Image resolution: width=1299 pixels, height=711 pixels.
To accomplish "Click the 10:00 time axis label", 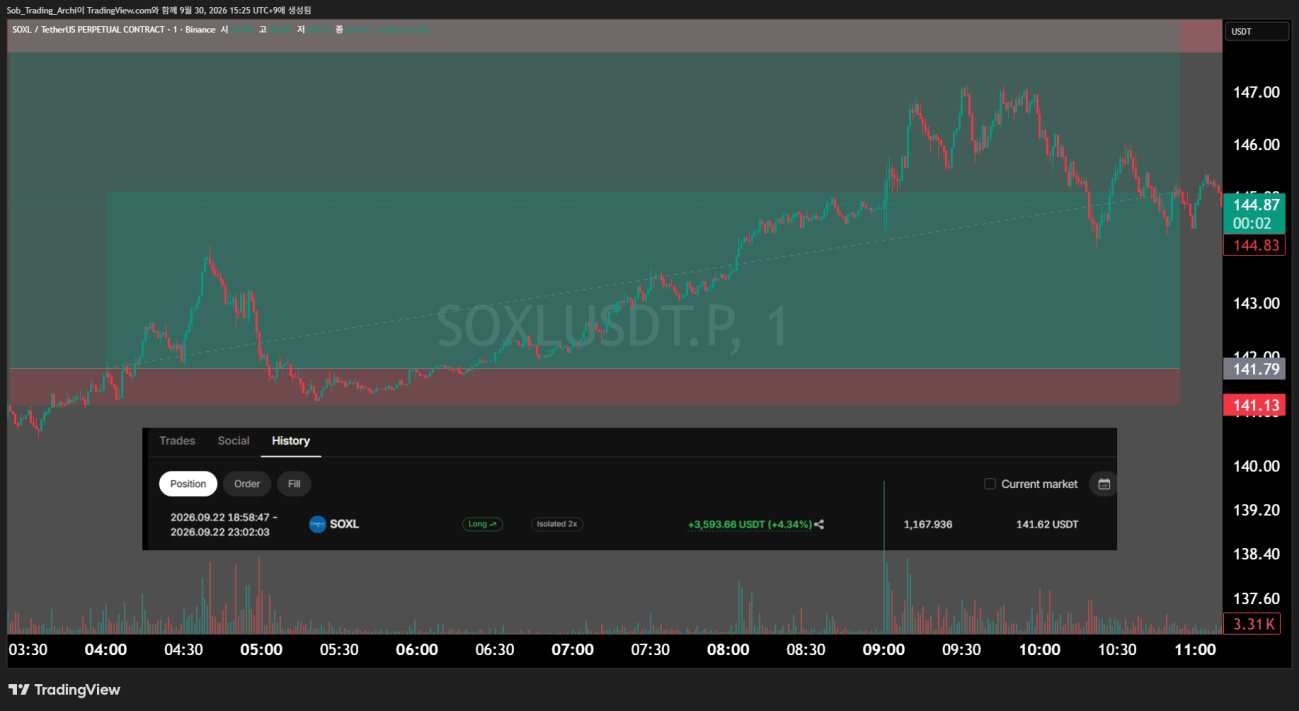I will tap(1040, 649).
